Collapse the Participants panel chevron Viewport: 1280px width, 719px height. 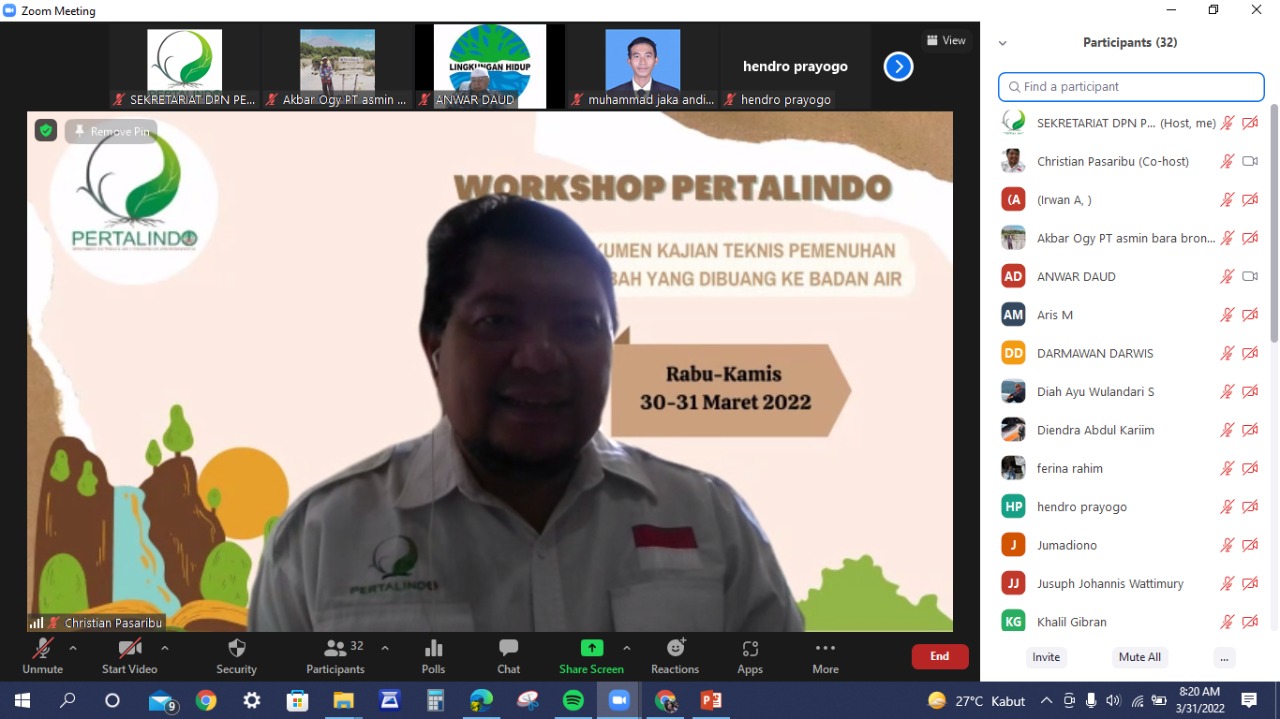(x=1002, y=43)
